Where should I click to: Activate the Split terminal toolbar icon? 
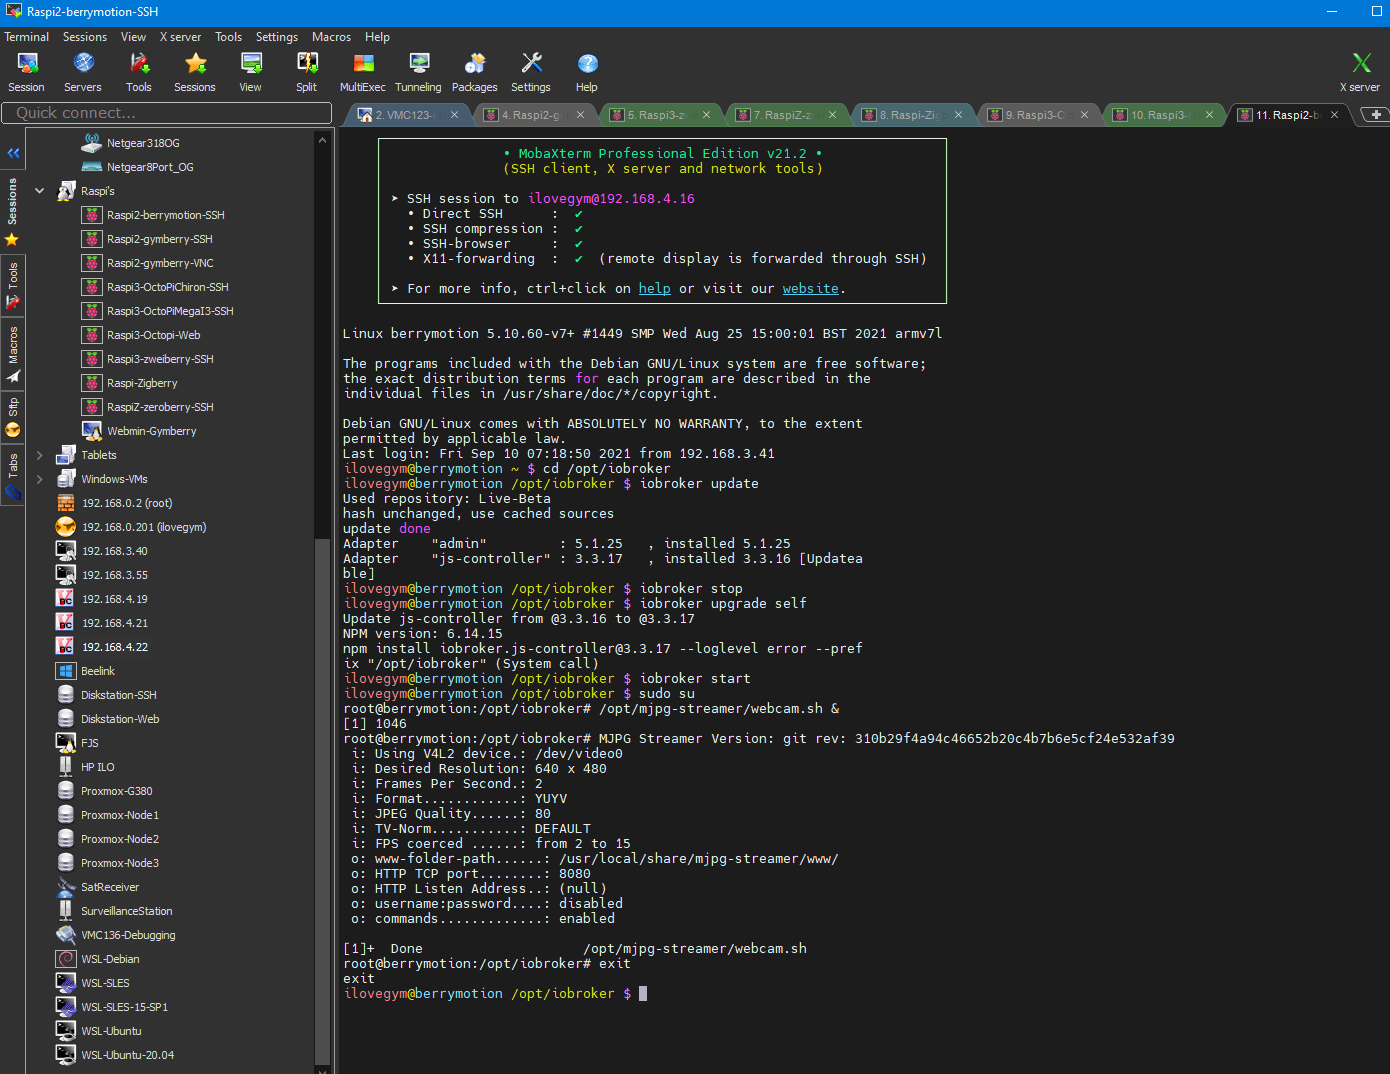coord(307,72)
